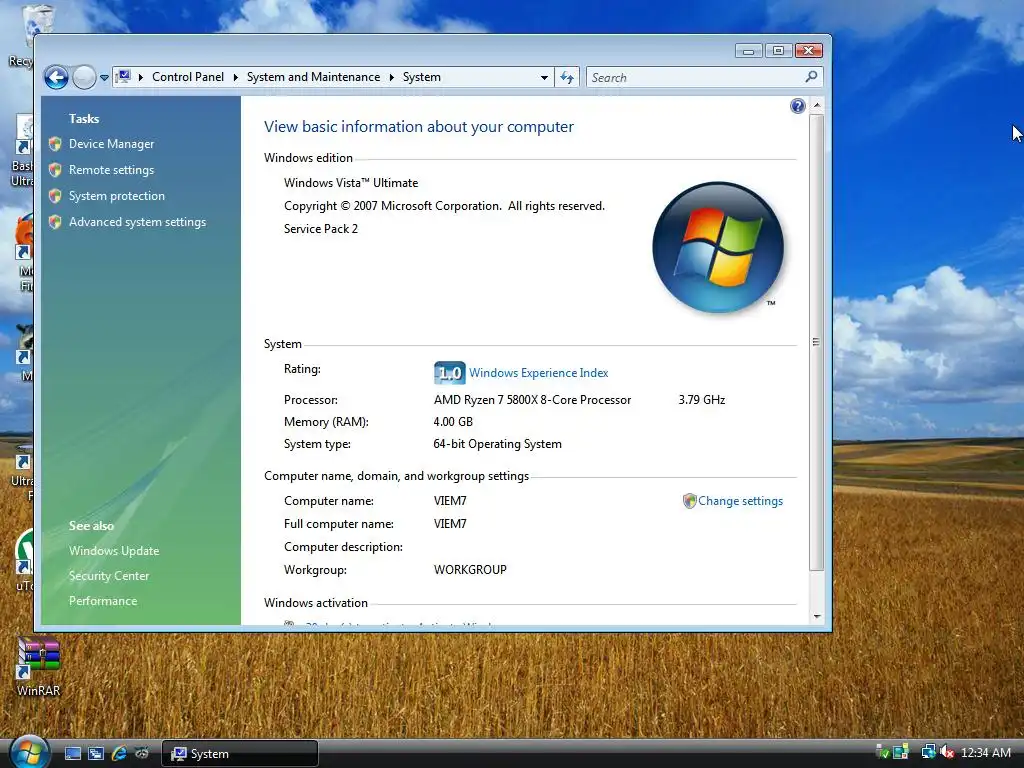This screenshot has height=768, width=1024.
Task: Open the Windows Experience Index link
Action: coord(539,373)
